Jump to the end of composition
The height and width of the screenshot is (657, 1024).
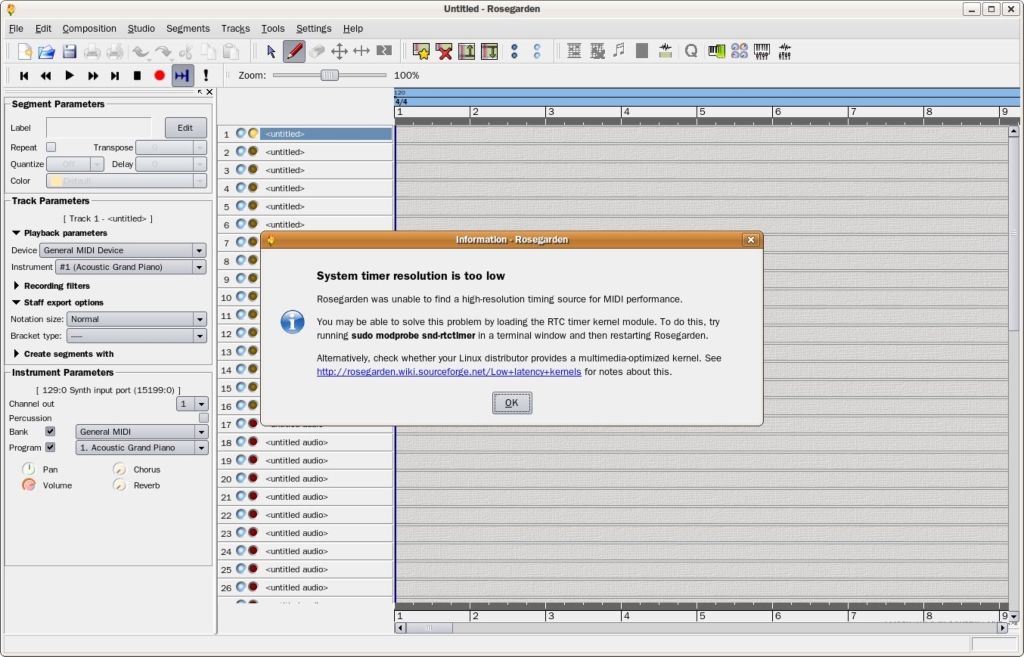coord(115,76)
